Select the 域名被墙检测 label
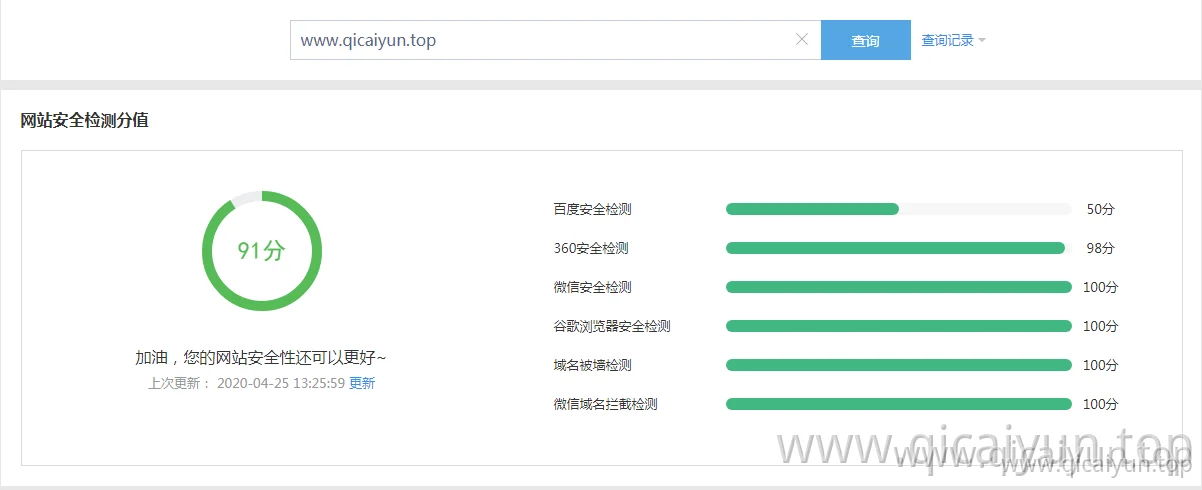The image size is (1202, 490). click(593, 365)
